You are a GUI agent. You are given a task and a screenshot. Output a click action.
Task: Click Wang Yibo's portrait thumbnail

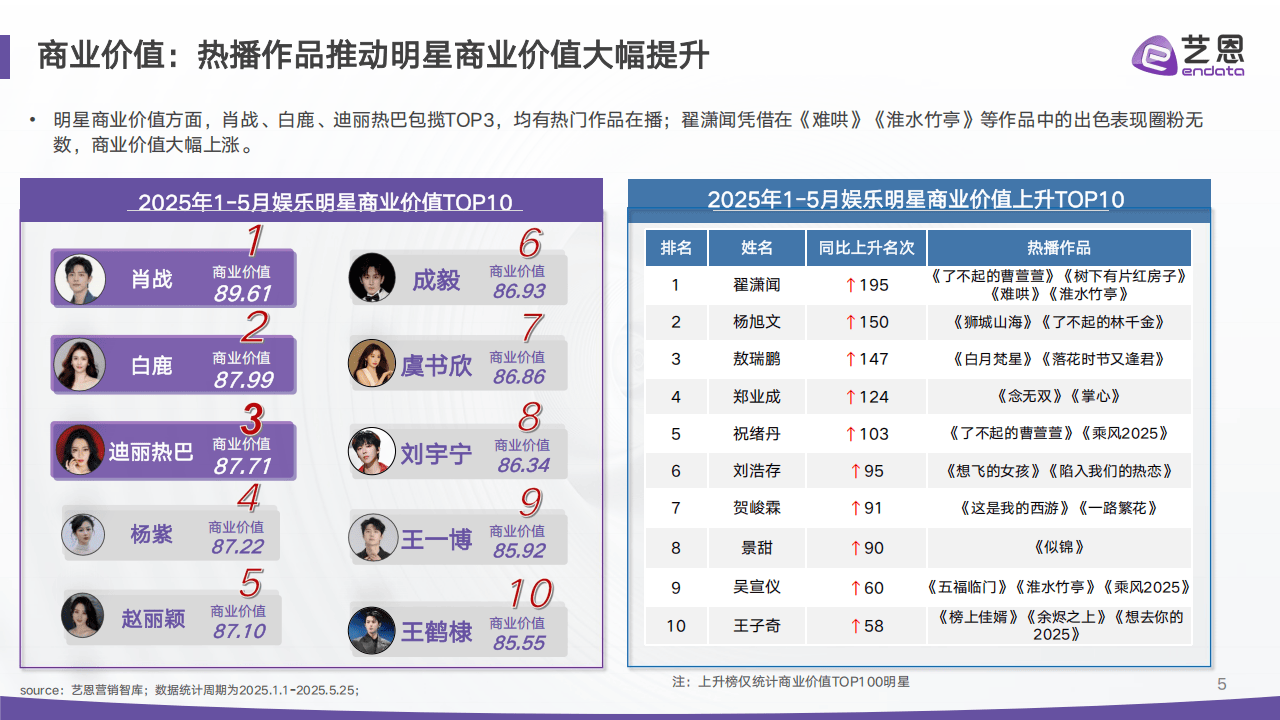[372, 538]
